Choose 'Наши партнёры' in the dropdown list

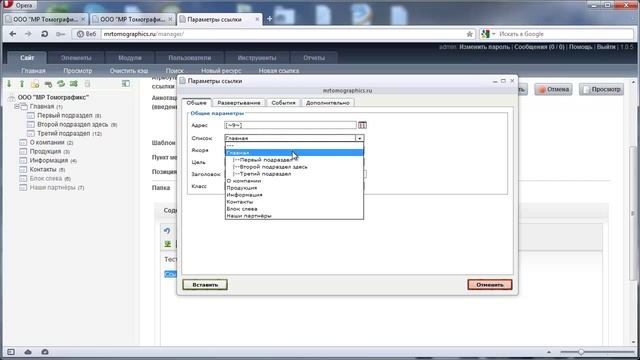tap(294, 216)
